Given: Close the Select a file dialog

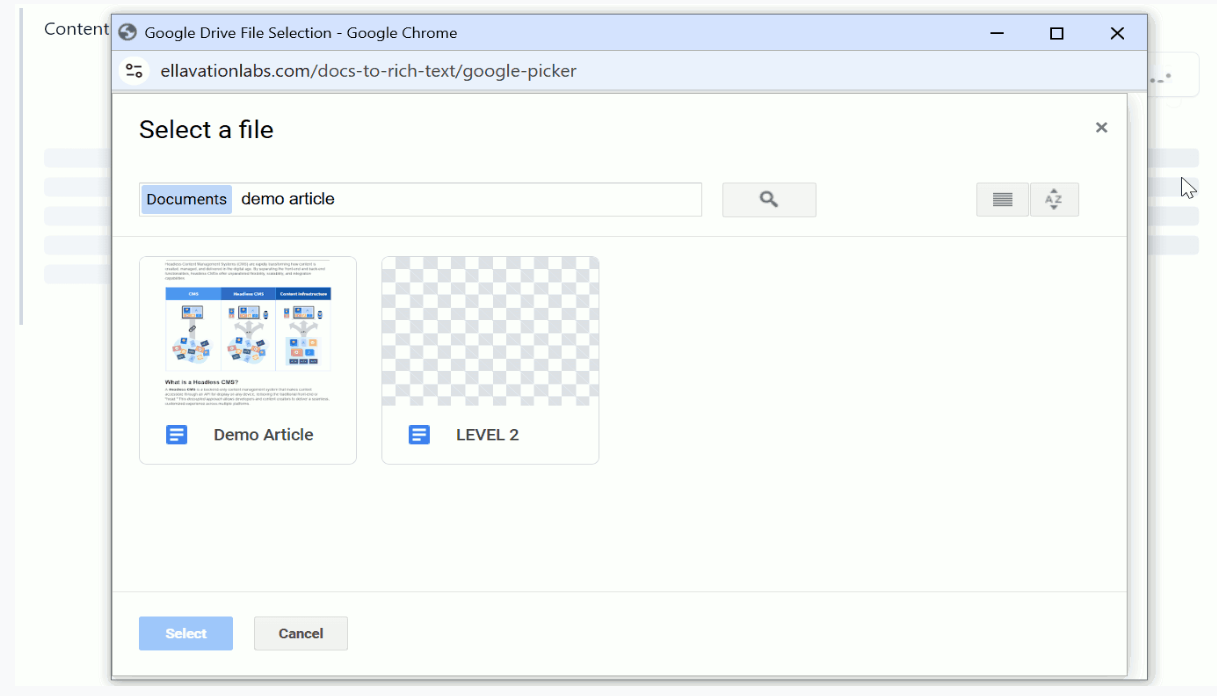Looking at the screenshot, I should coord(1101,128).
